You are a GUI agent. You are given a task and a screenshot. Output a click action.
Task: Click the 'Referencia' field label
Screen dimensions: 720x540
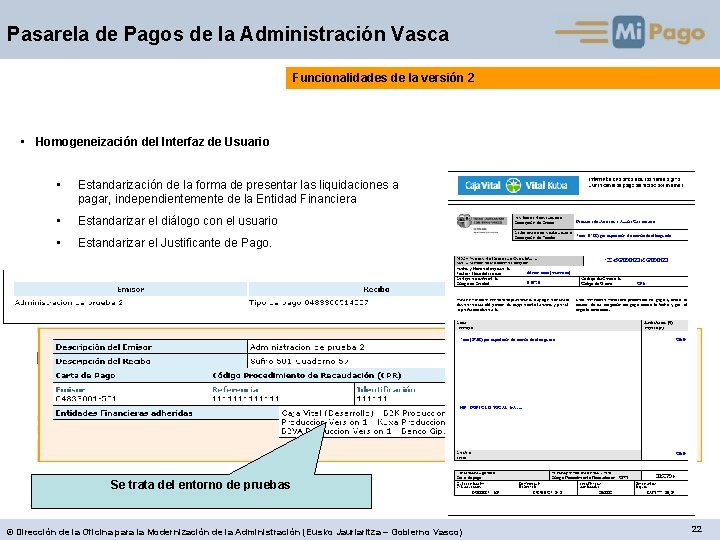(235, 389)
